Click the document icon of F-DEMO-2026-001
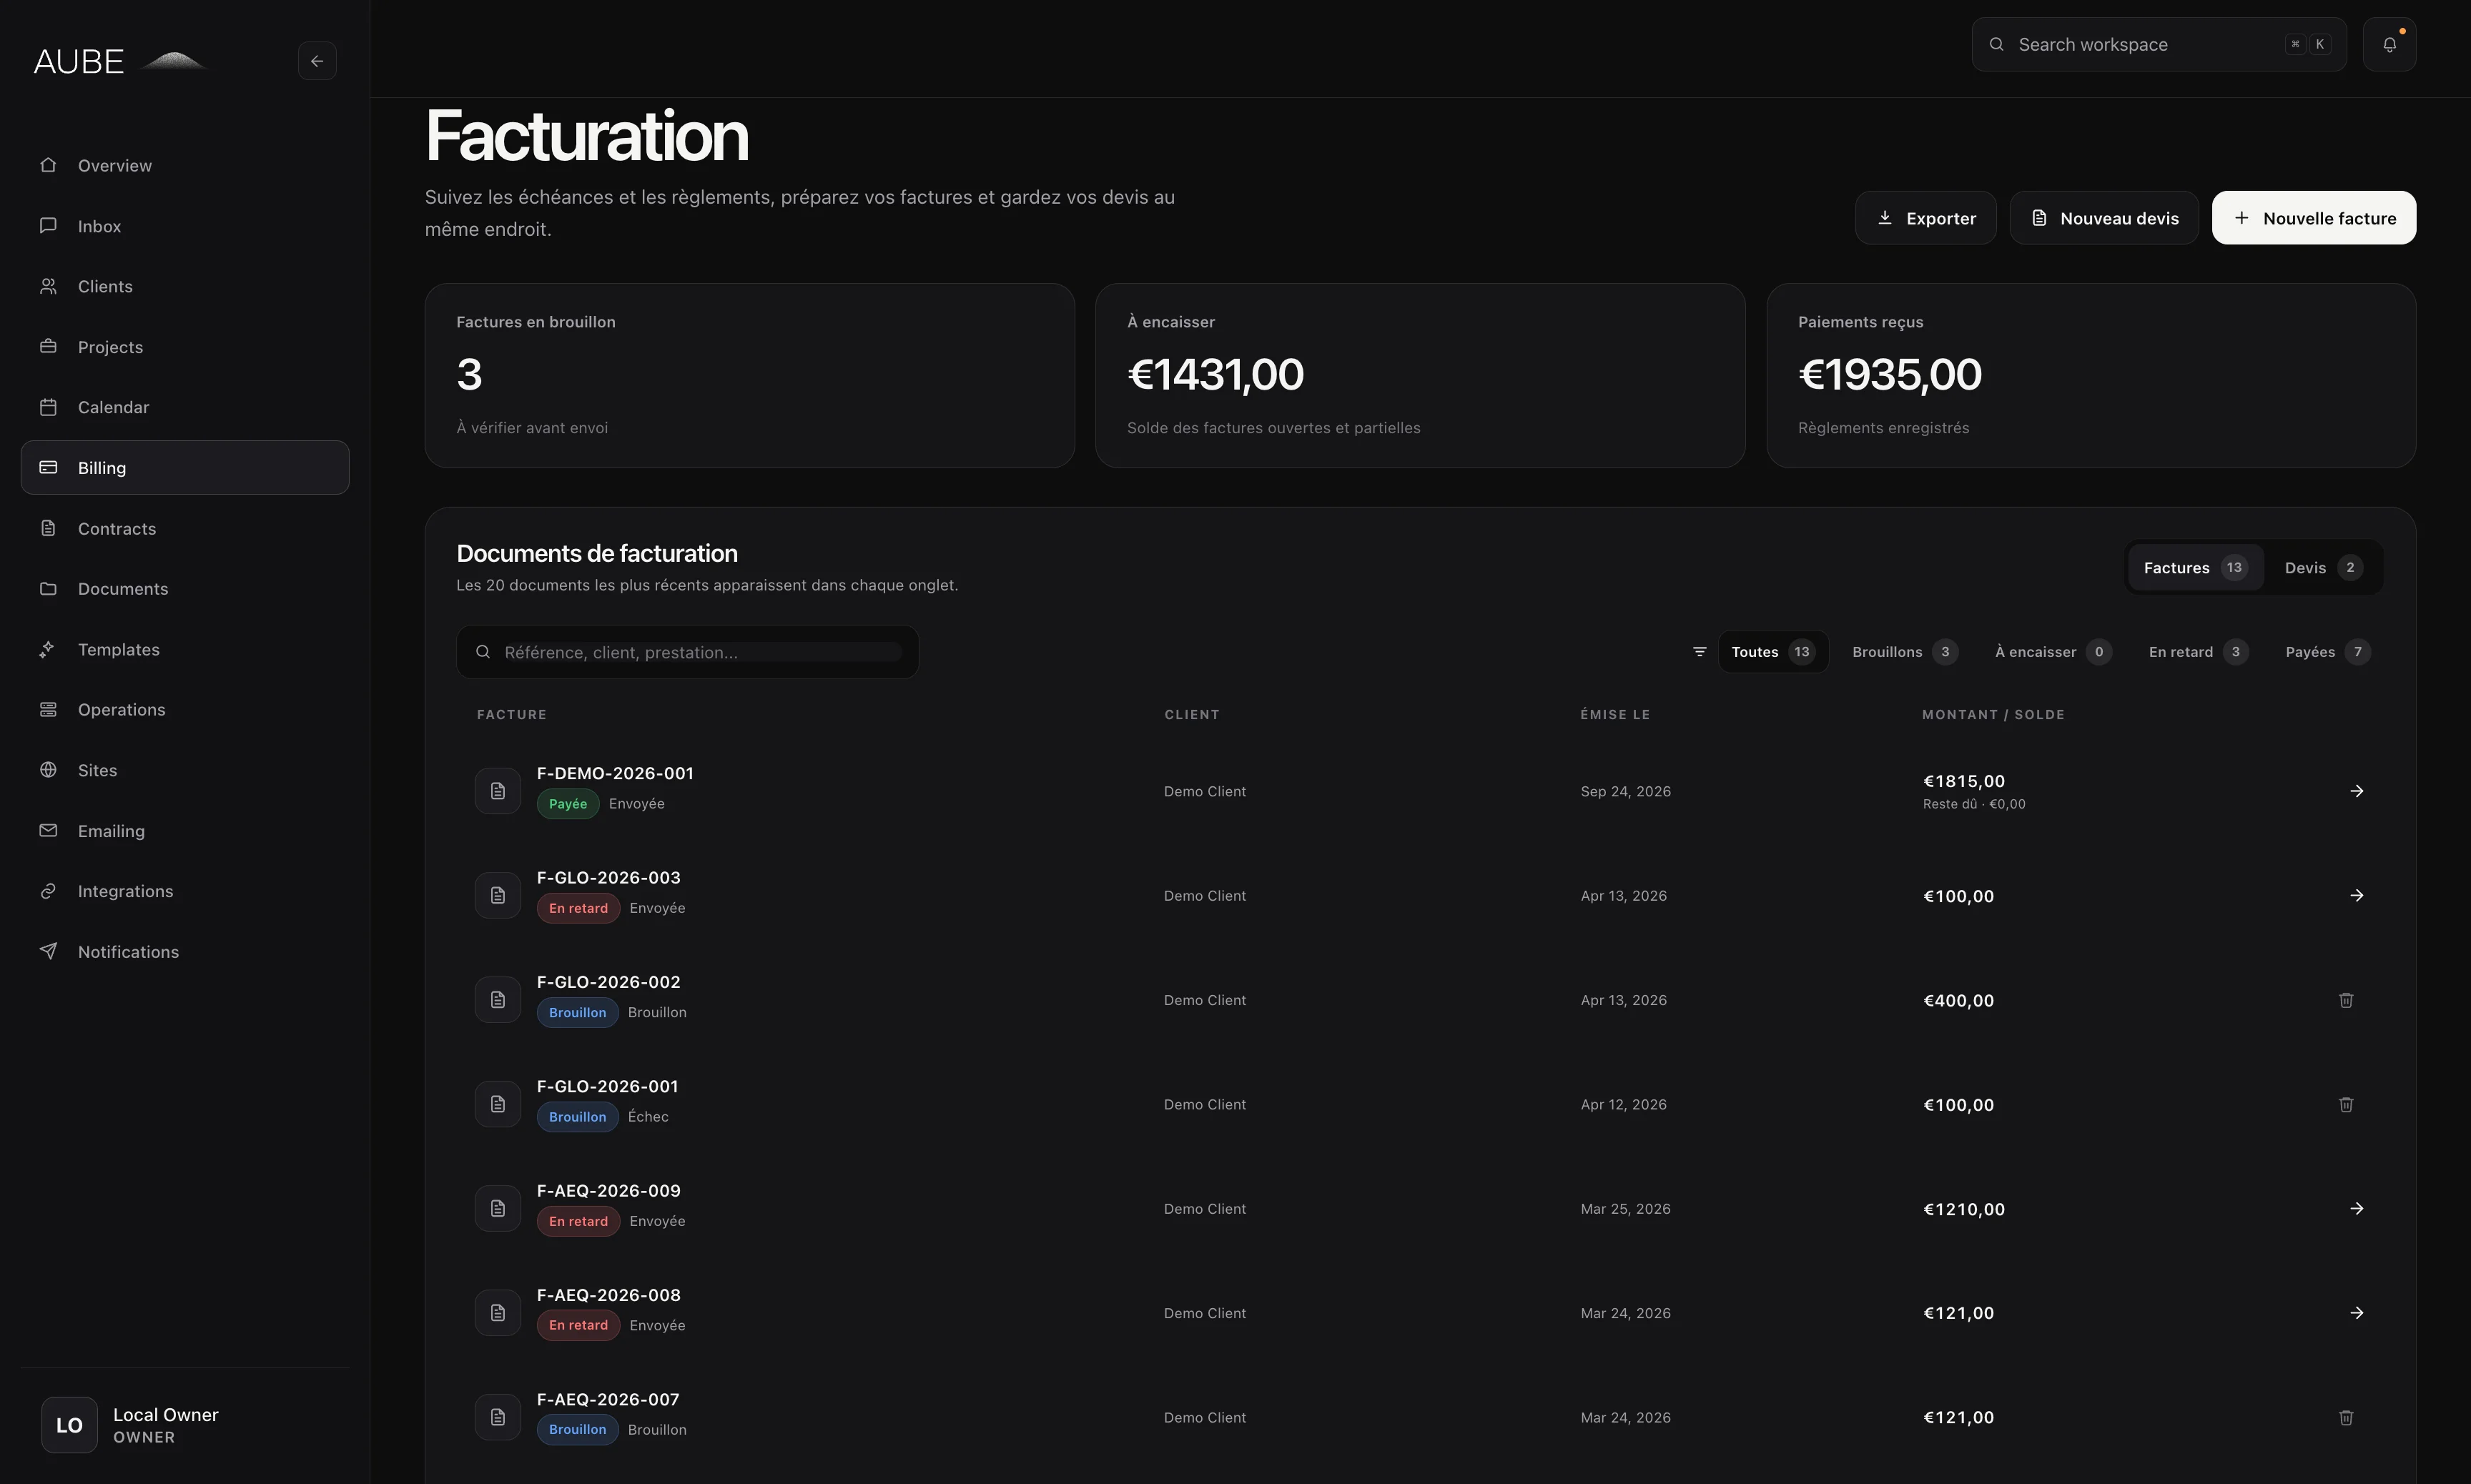Screen dimensions: 2471x1484 coord(498,791)
